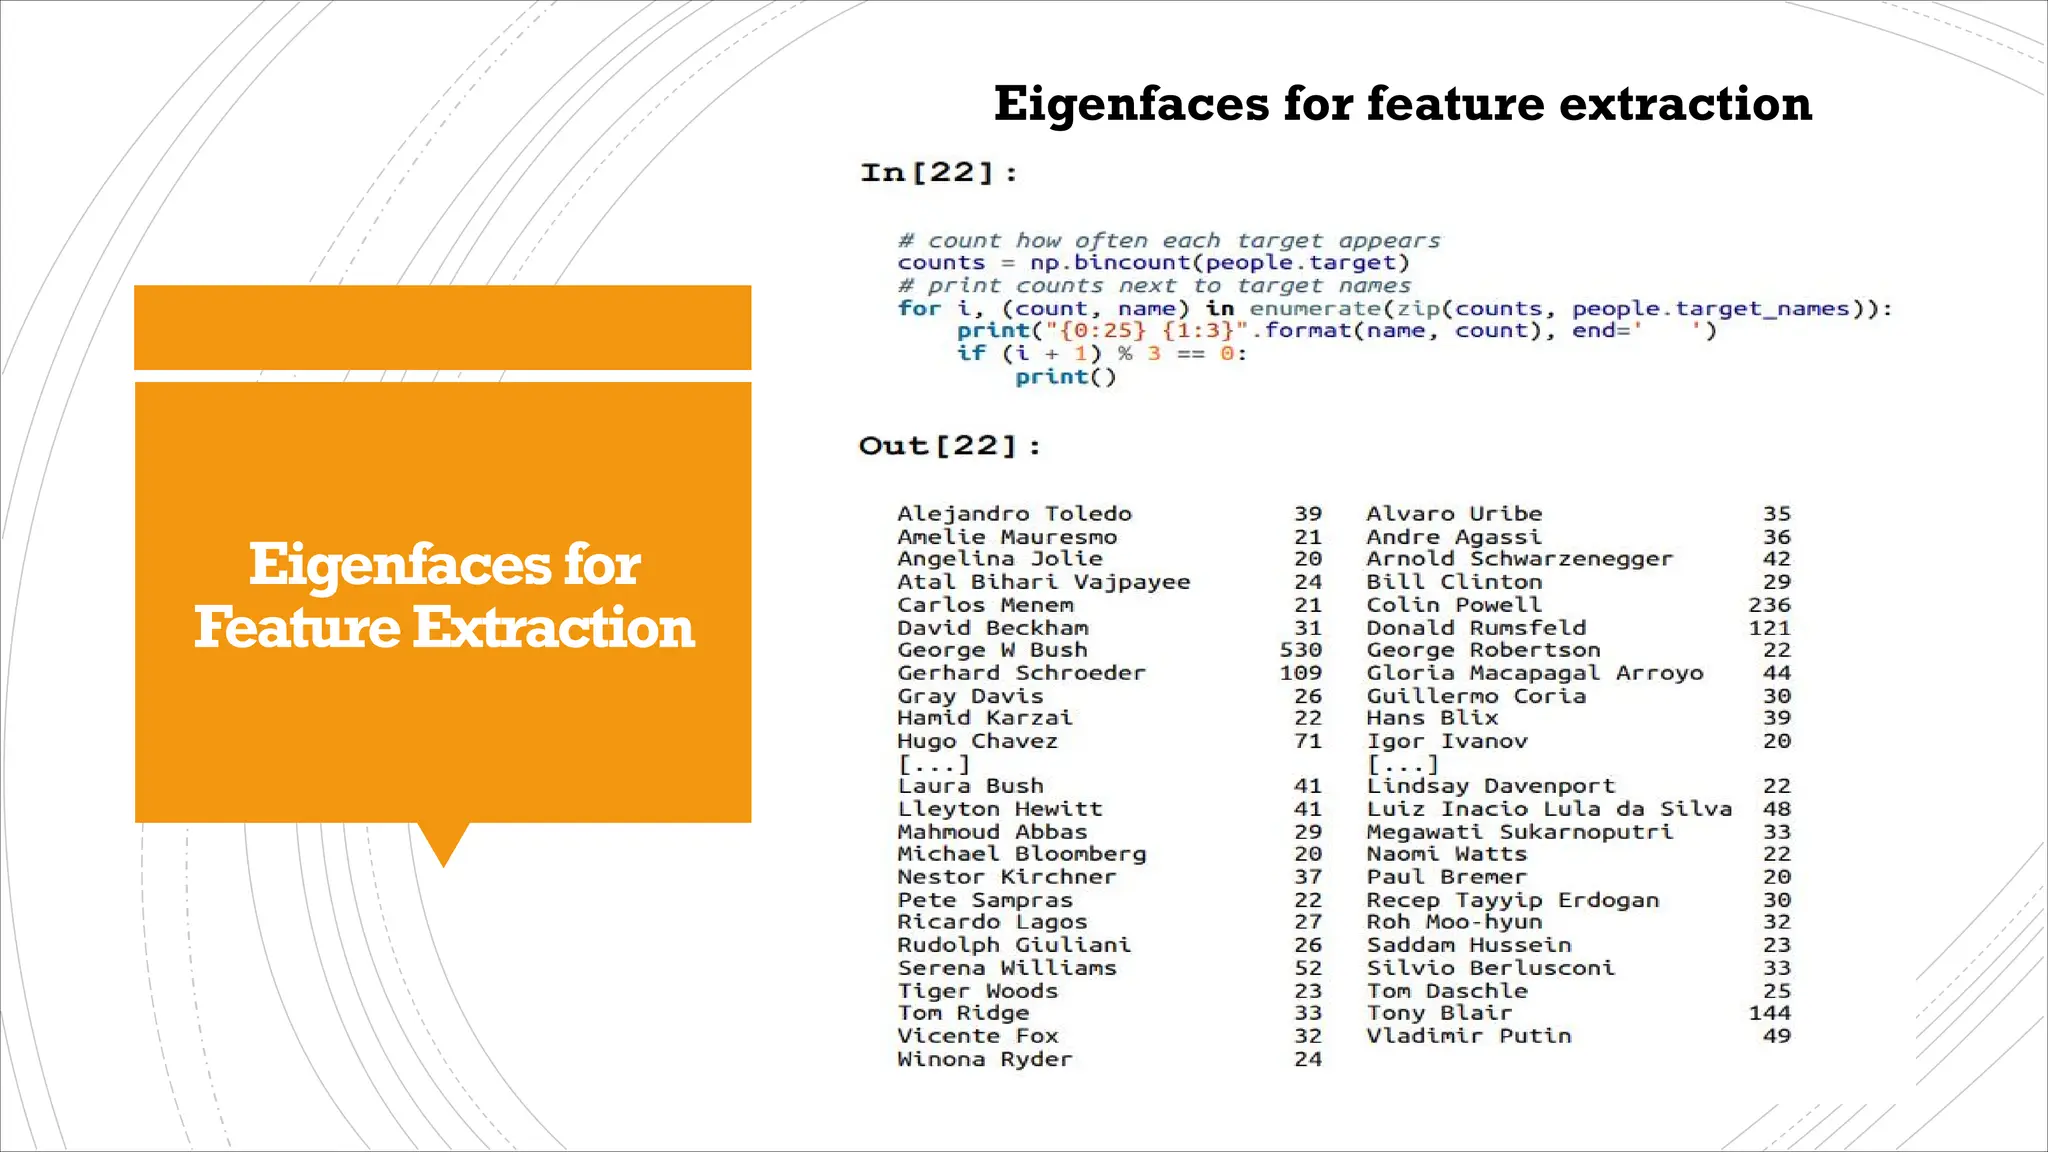Click the name 'Arnold Schwarzenegger'

[x=1520, y=559]
